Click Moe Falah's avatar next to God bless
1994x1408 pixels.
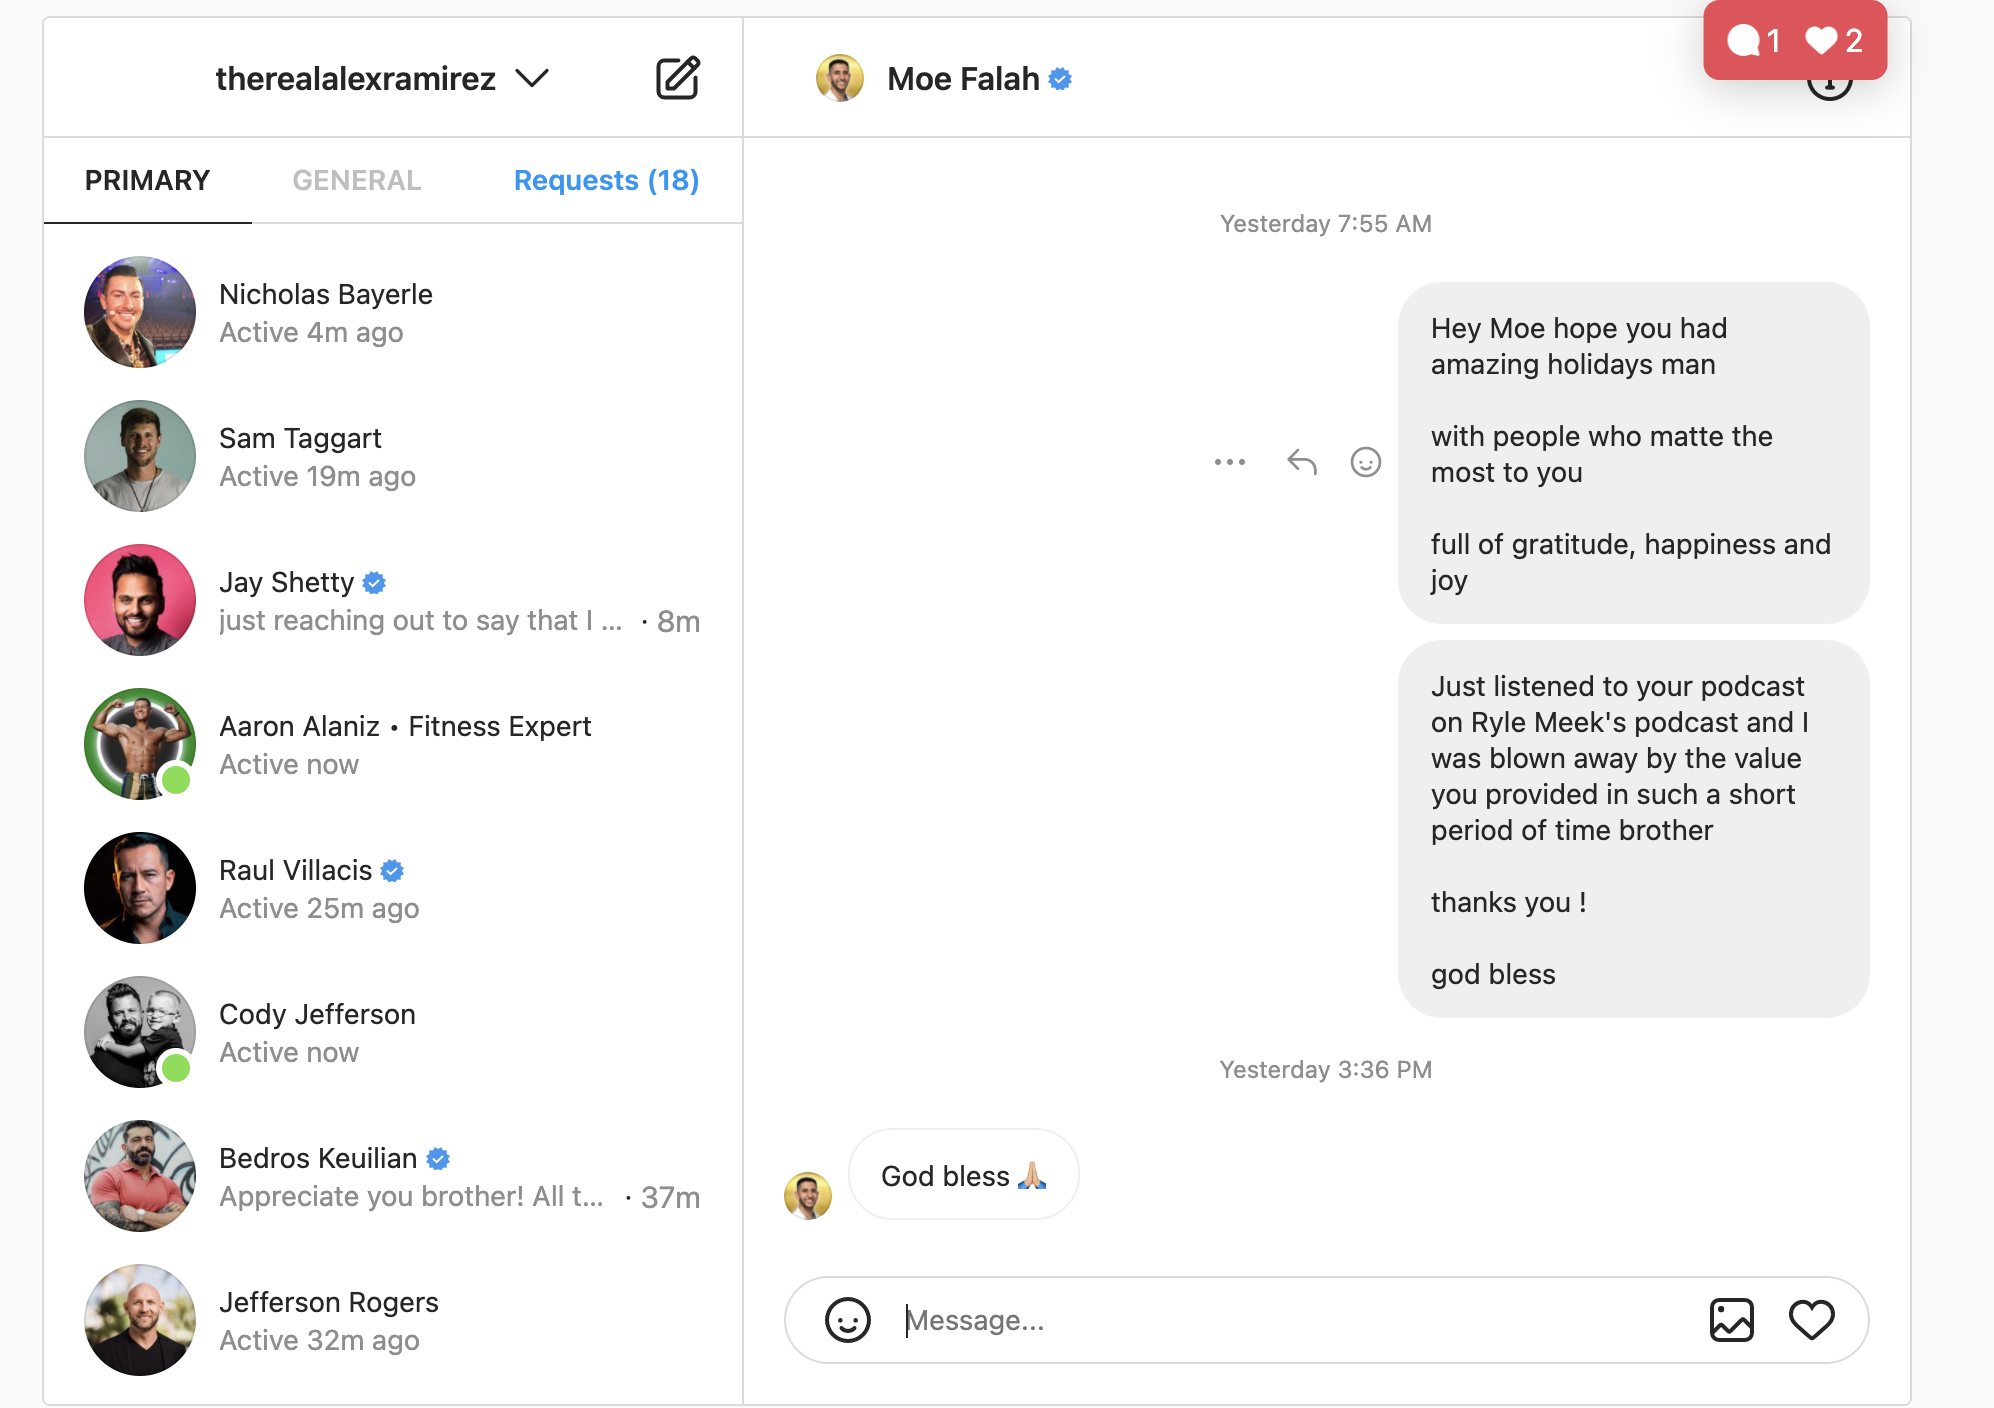(808, 1195)
